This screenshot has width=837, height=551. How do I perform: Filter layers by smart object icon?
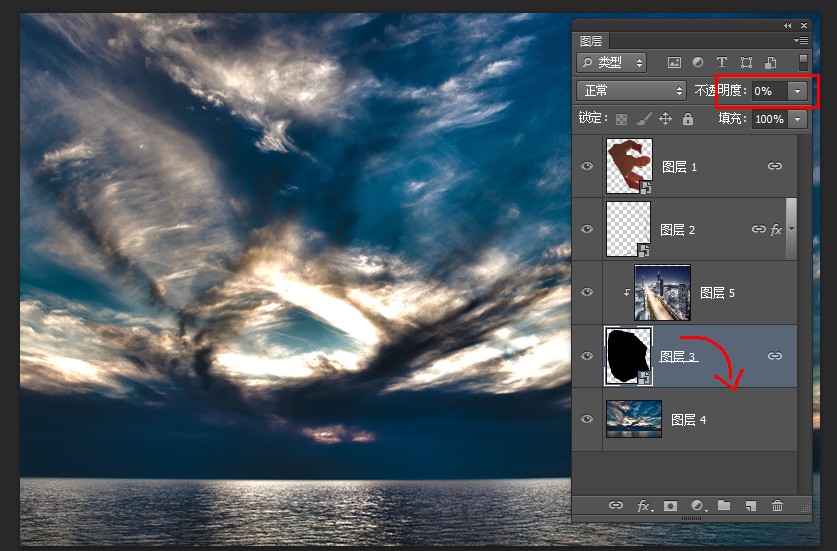pyautogui.click(x=770, y=62)
